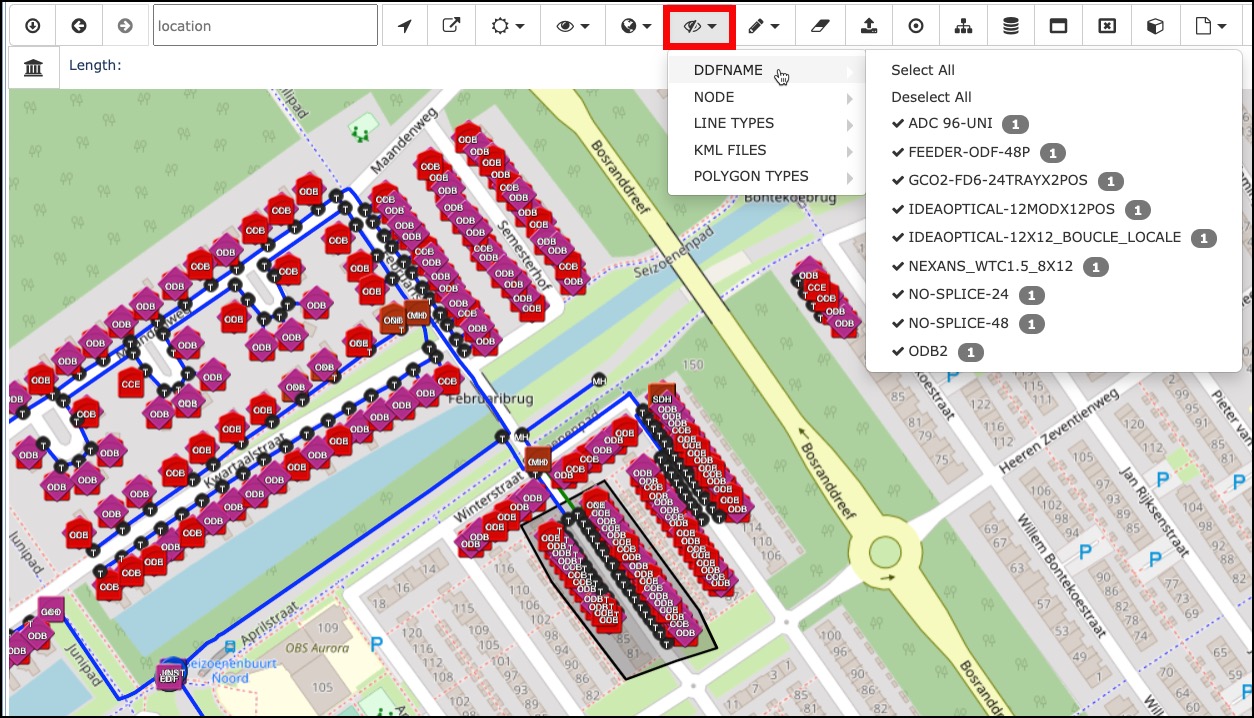Image resolution: width=1254 pixels, height=718 pixels.
Task: Open the pencil draw tool dropdown
Action: coord(763,26)
